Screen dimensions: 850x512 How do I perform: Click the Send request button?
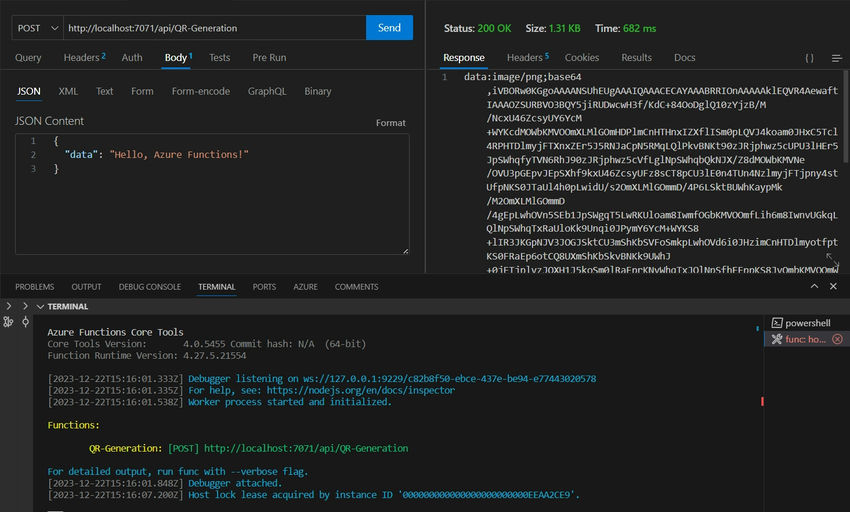[389, 28]
